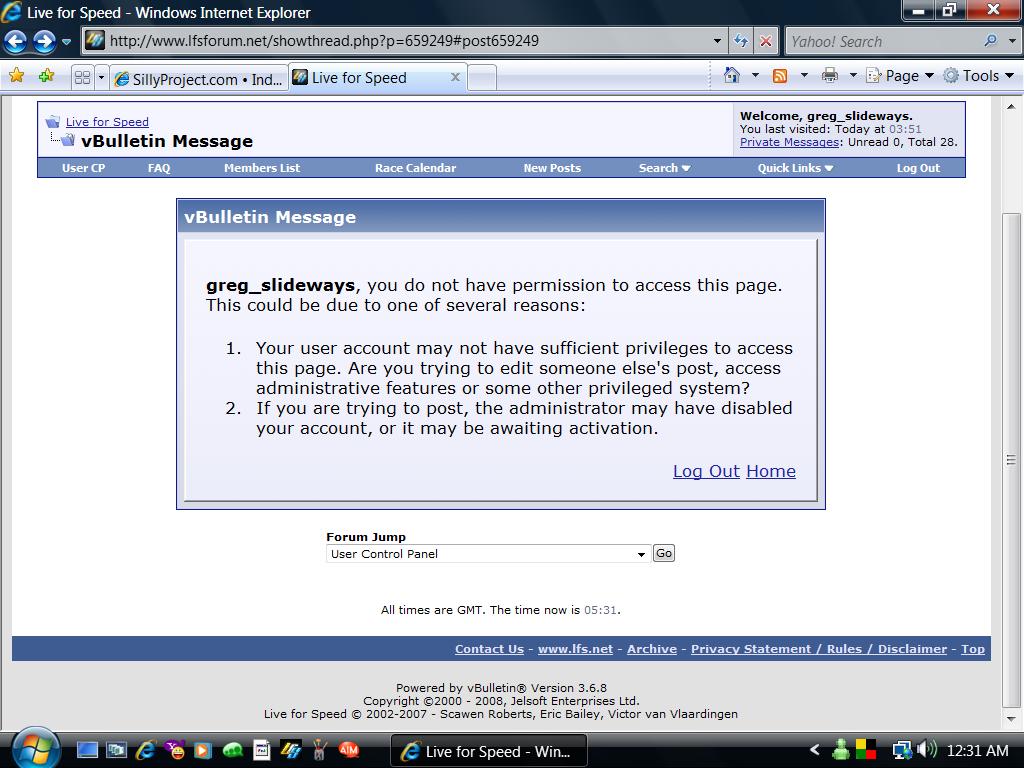Open Privacy Statement / Rules / Disclaimer link

819,648
